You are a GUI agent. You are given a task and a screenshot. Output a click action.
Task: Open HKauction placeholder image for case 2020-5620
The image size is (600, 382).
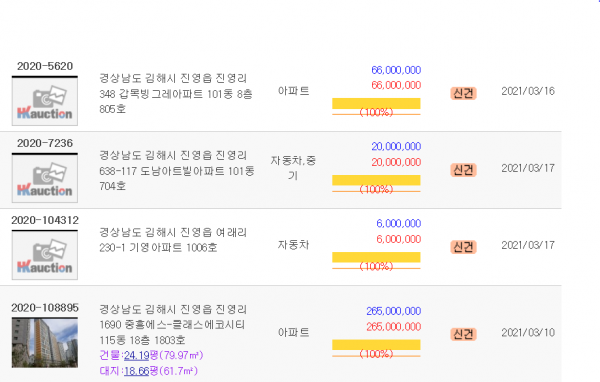[x=45, y=101]
